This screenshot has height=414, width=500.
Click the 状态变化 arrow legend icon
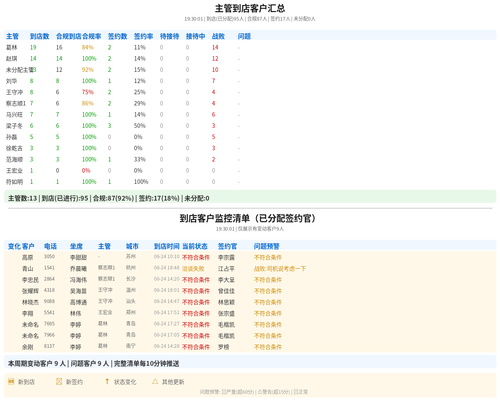(107, 381)
